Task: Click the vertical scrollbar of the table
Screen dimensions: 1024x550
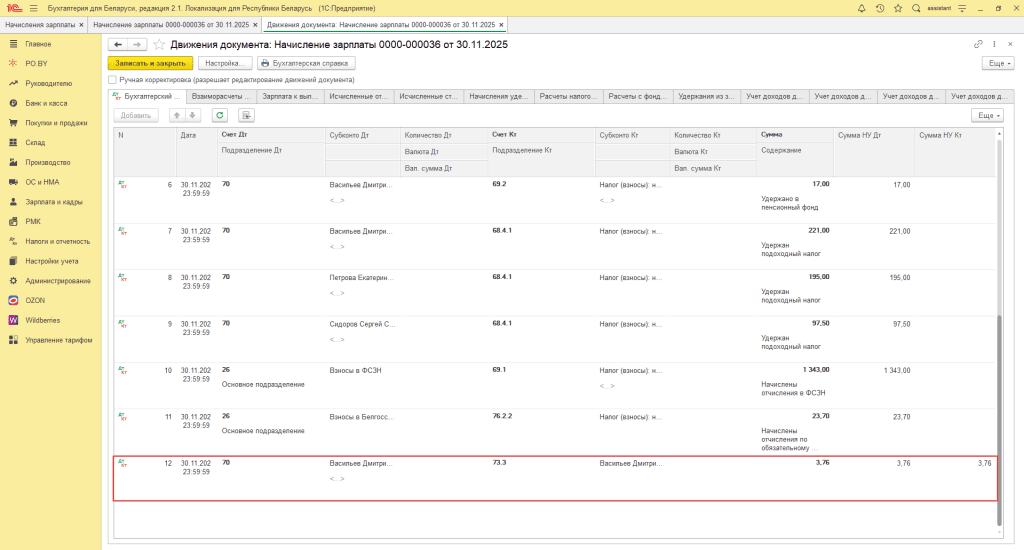Action: [999, 400]
